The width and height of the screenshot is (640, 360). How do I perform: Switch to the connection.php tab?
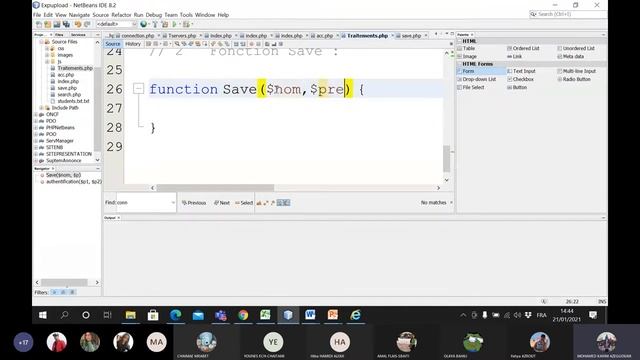coord(138,36)
